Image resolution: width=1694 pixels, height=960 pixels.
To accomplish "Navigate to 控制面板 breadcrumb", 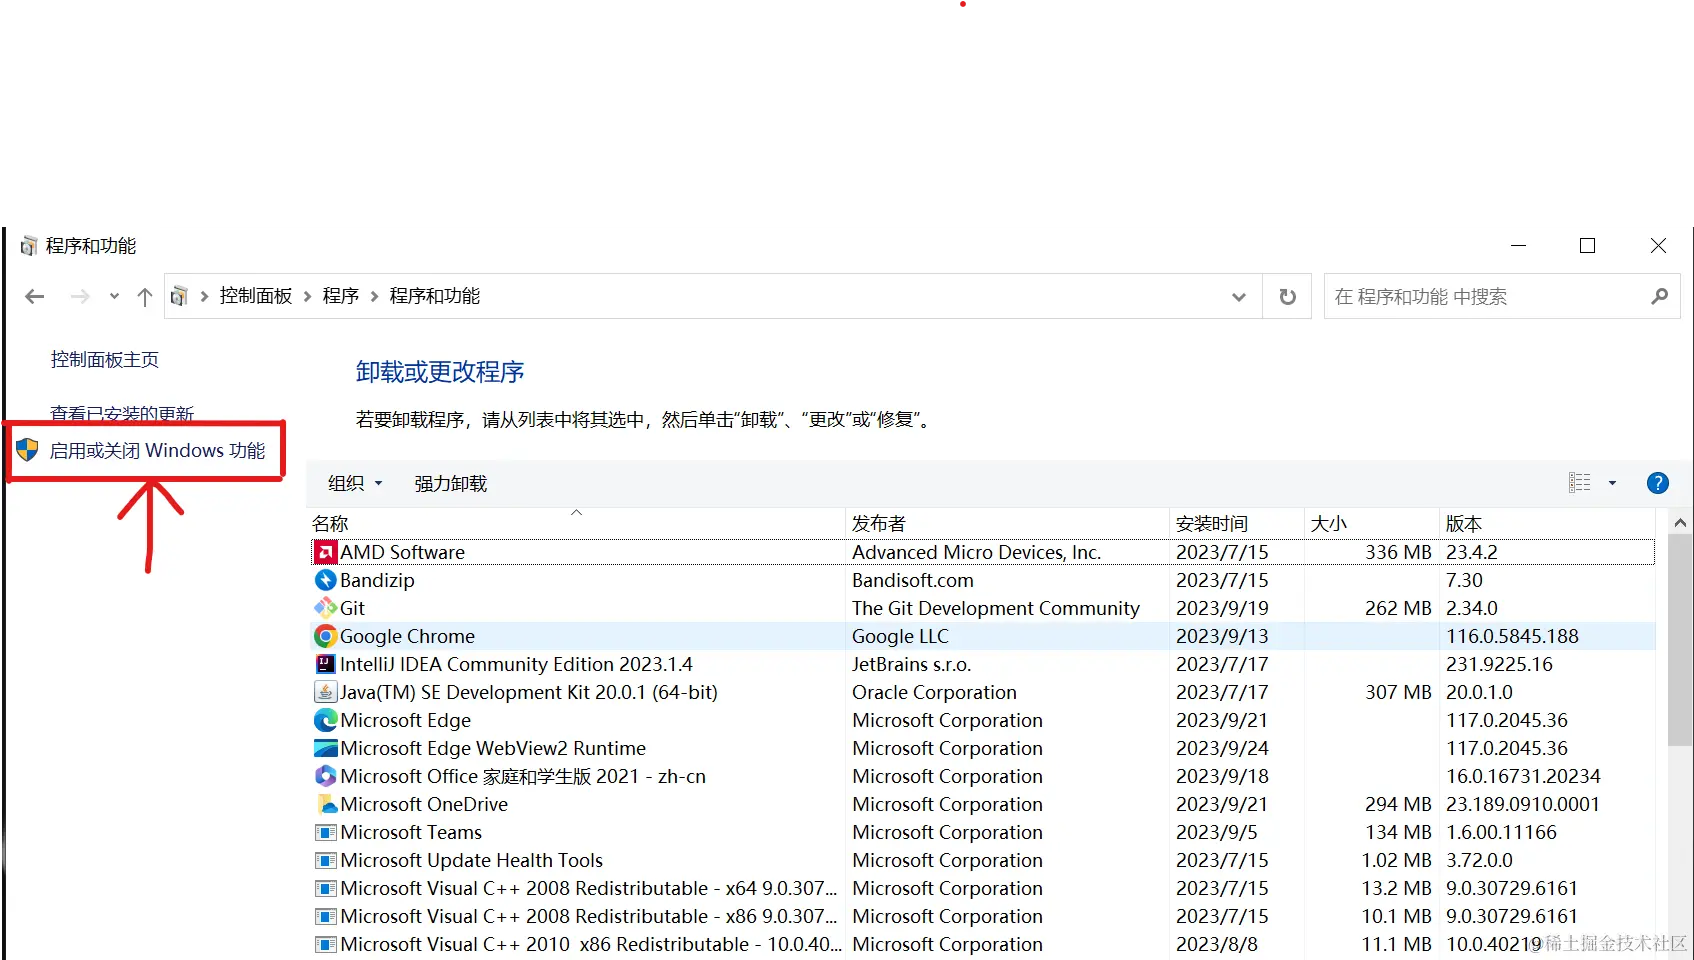I will 256,295.
